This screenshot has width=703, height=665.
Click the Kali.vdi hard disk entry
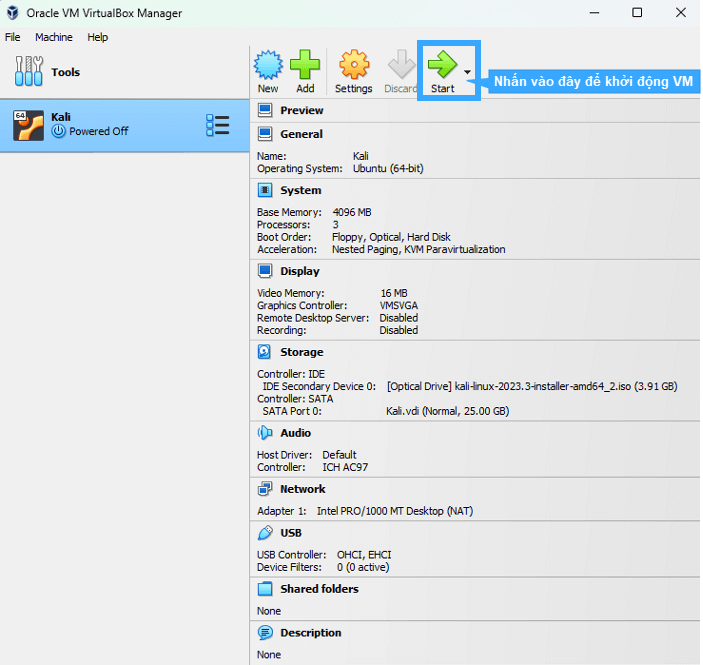tap(447, 411)
